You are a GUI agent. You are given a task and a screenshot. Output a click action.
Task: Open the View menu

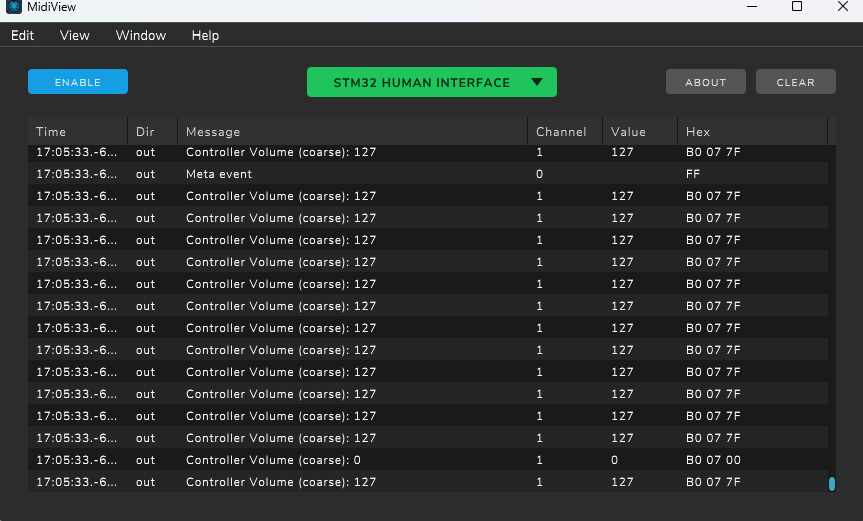click(75, 35)
